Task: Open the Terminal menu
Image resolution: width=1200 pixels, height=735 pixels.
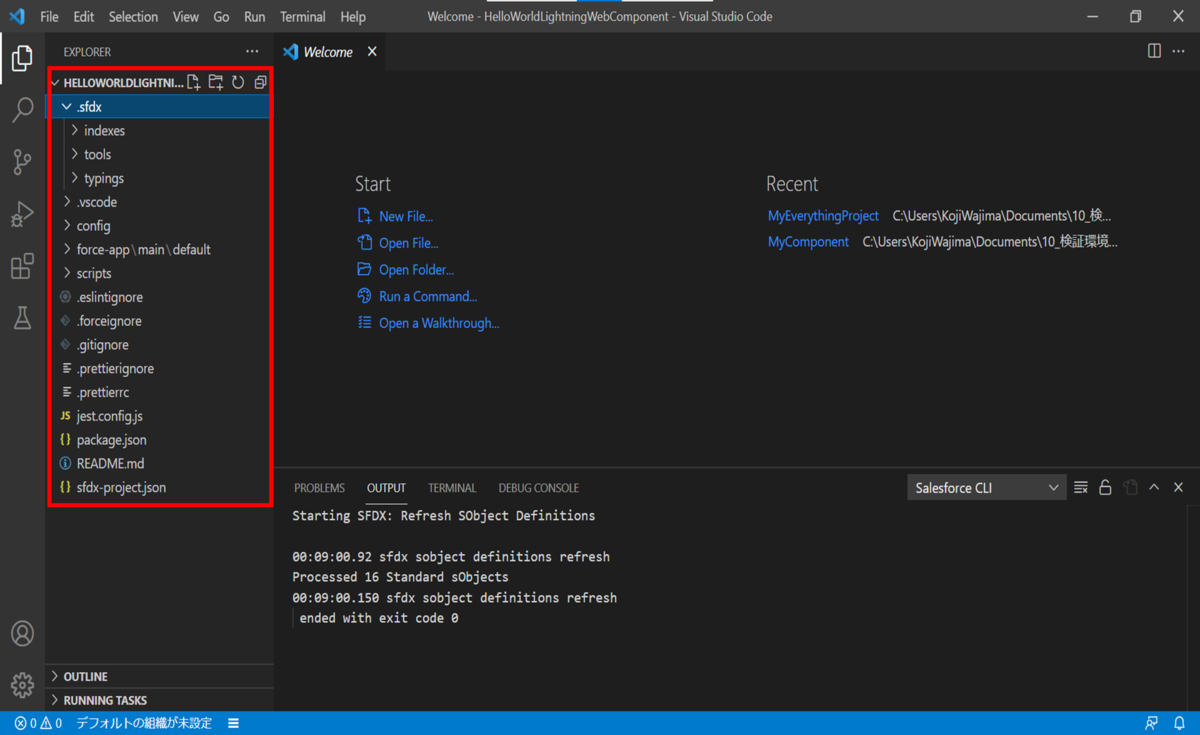Action: [x=302, y=16]
